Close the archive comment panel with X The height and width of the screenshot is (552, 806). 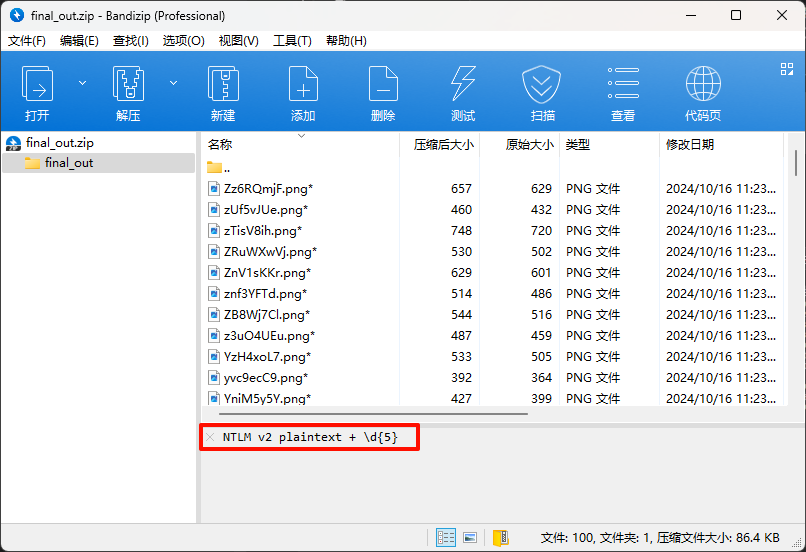tap(210, 437)
